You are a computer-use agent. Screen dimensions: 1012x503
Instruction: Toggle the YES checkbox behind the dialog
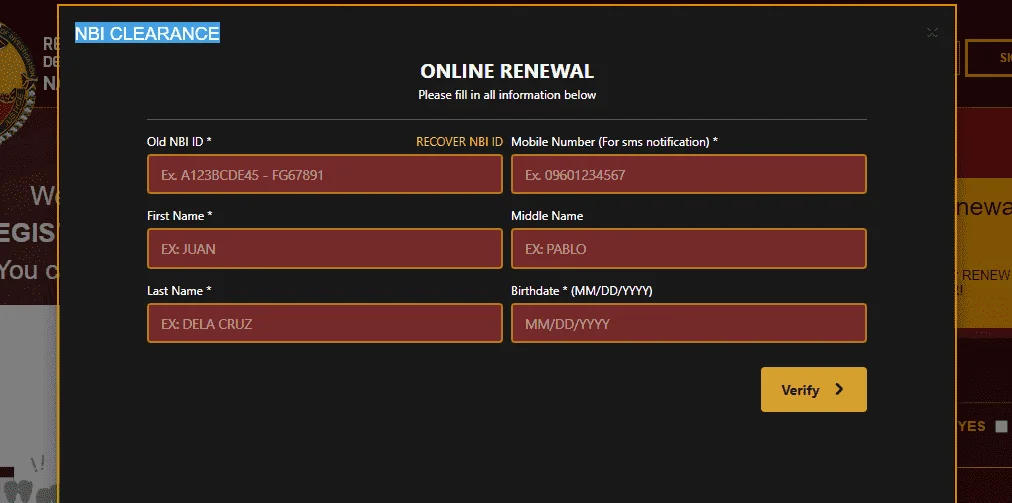[1001, 426]
